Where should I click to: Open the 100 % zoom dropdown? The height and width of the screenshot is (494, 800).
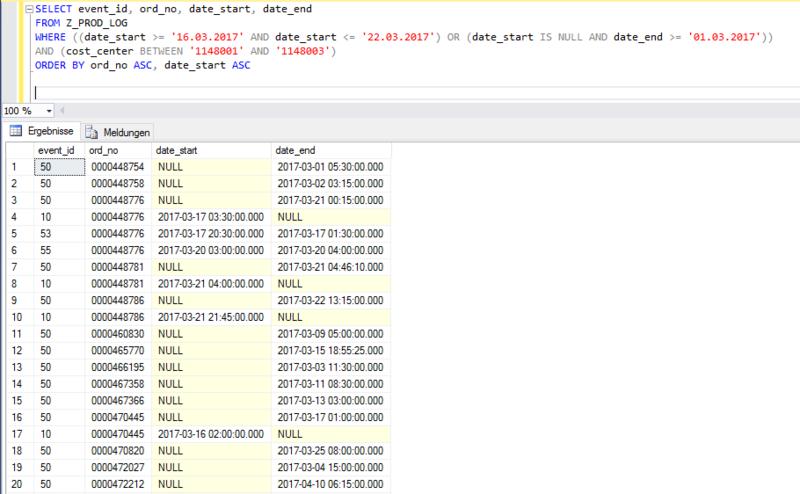click(x=49, y=111)
